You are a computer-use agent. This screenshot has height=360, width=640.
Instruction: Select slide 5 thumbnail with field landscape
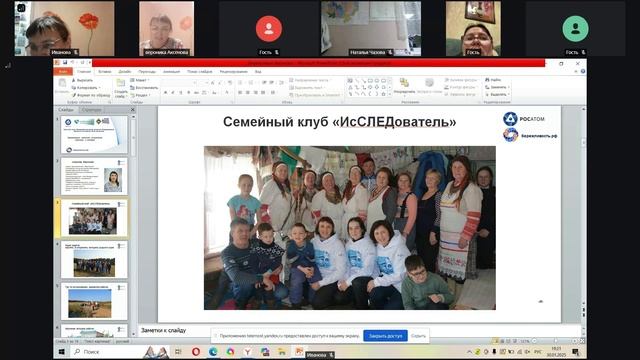coord(94,302)
